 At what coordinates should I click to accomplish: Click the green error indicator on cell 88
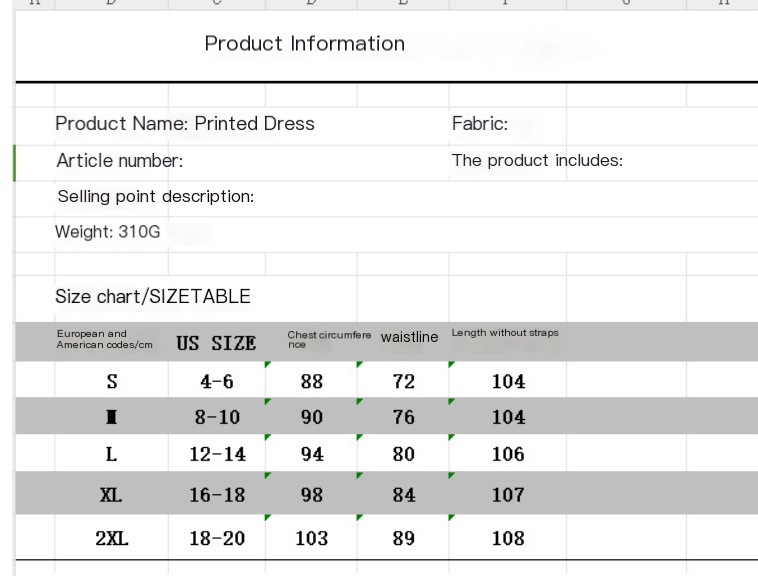[268, 365]
